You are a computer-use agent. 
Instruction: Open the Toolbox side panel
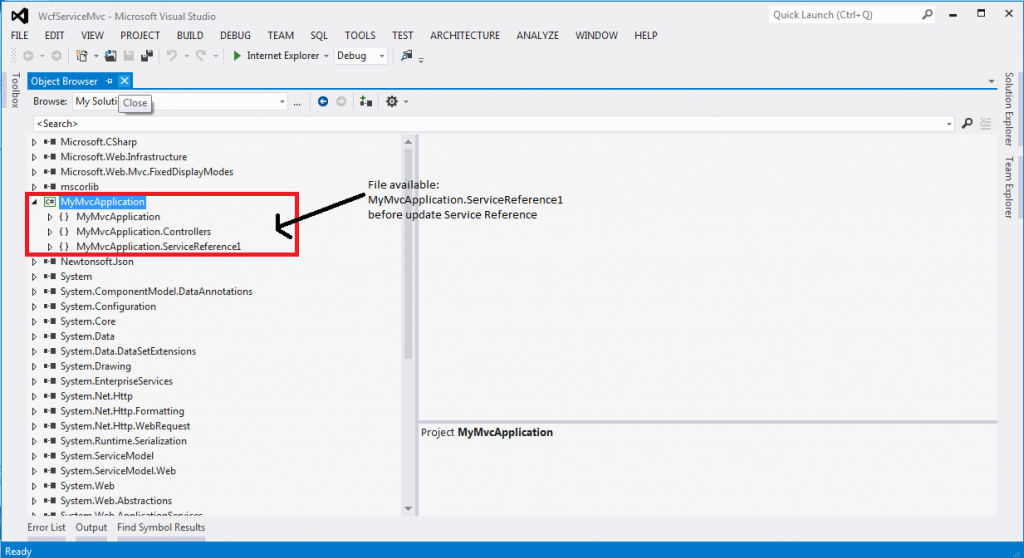[15, 90]
